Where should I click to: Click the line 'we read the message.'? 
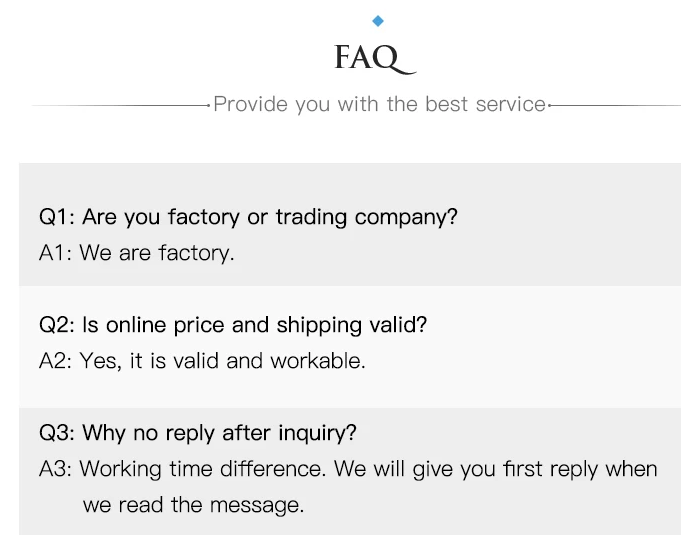(193, 505)
